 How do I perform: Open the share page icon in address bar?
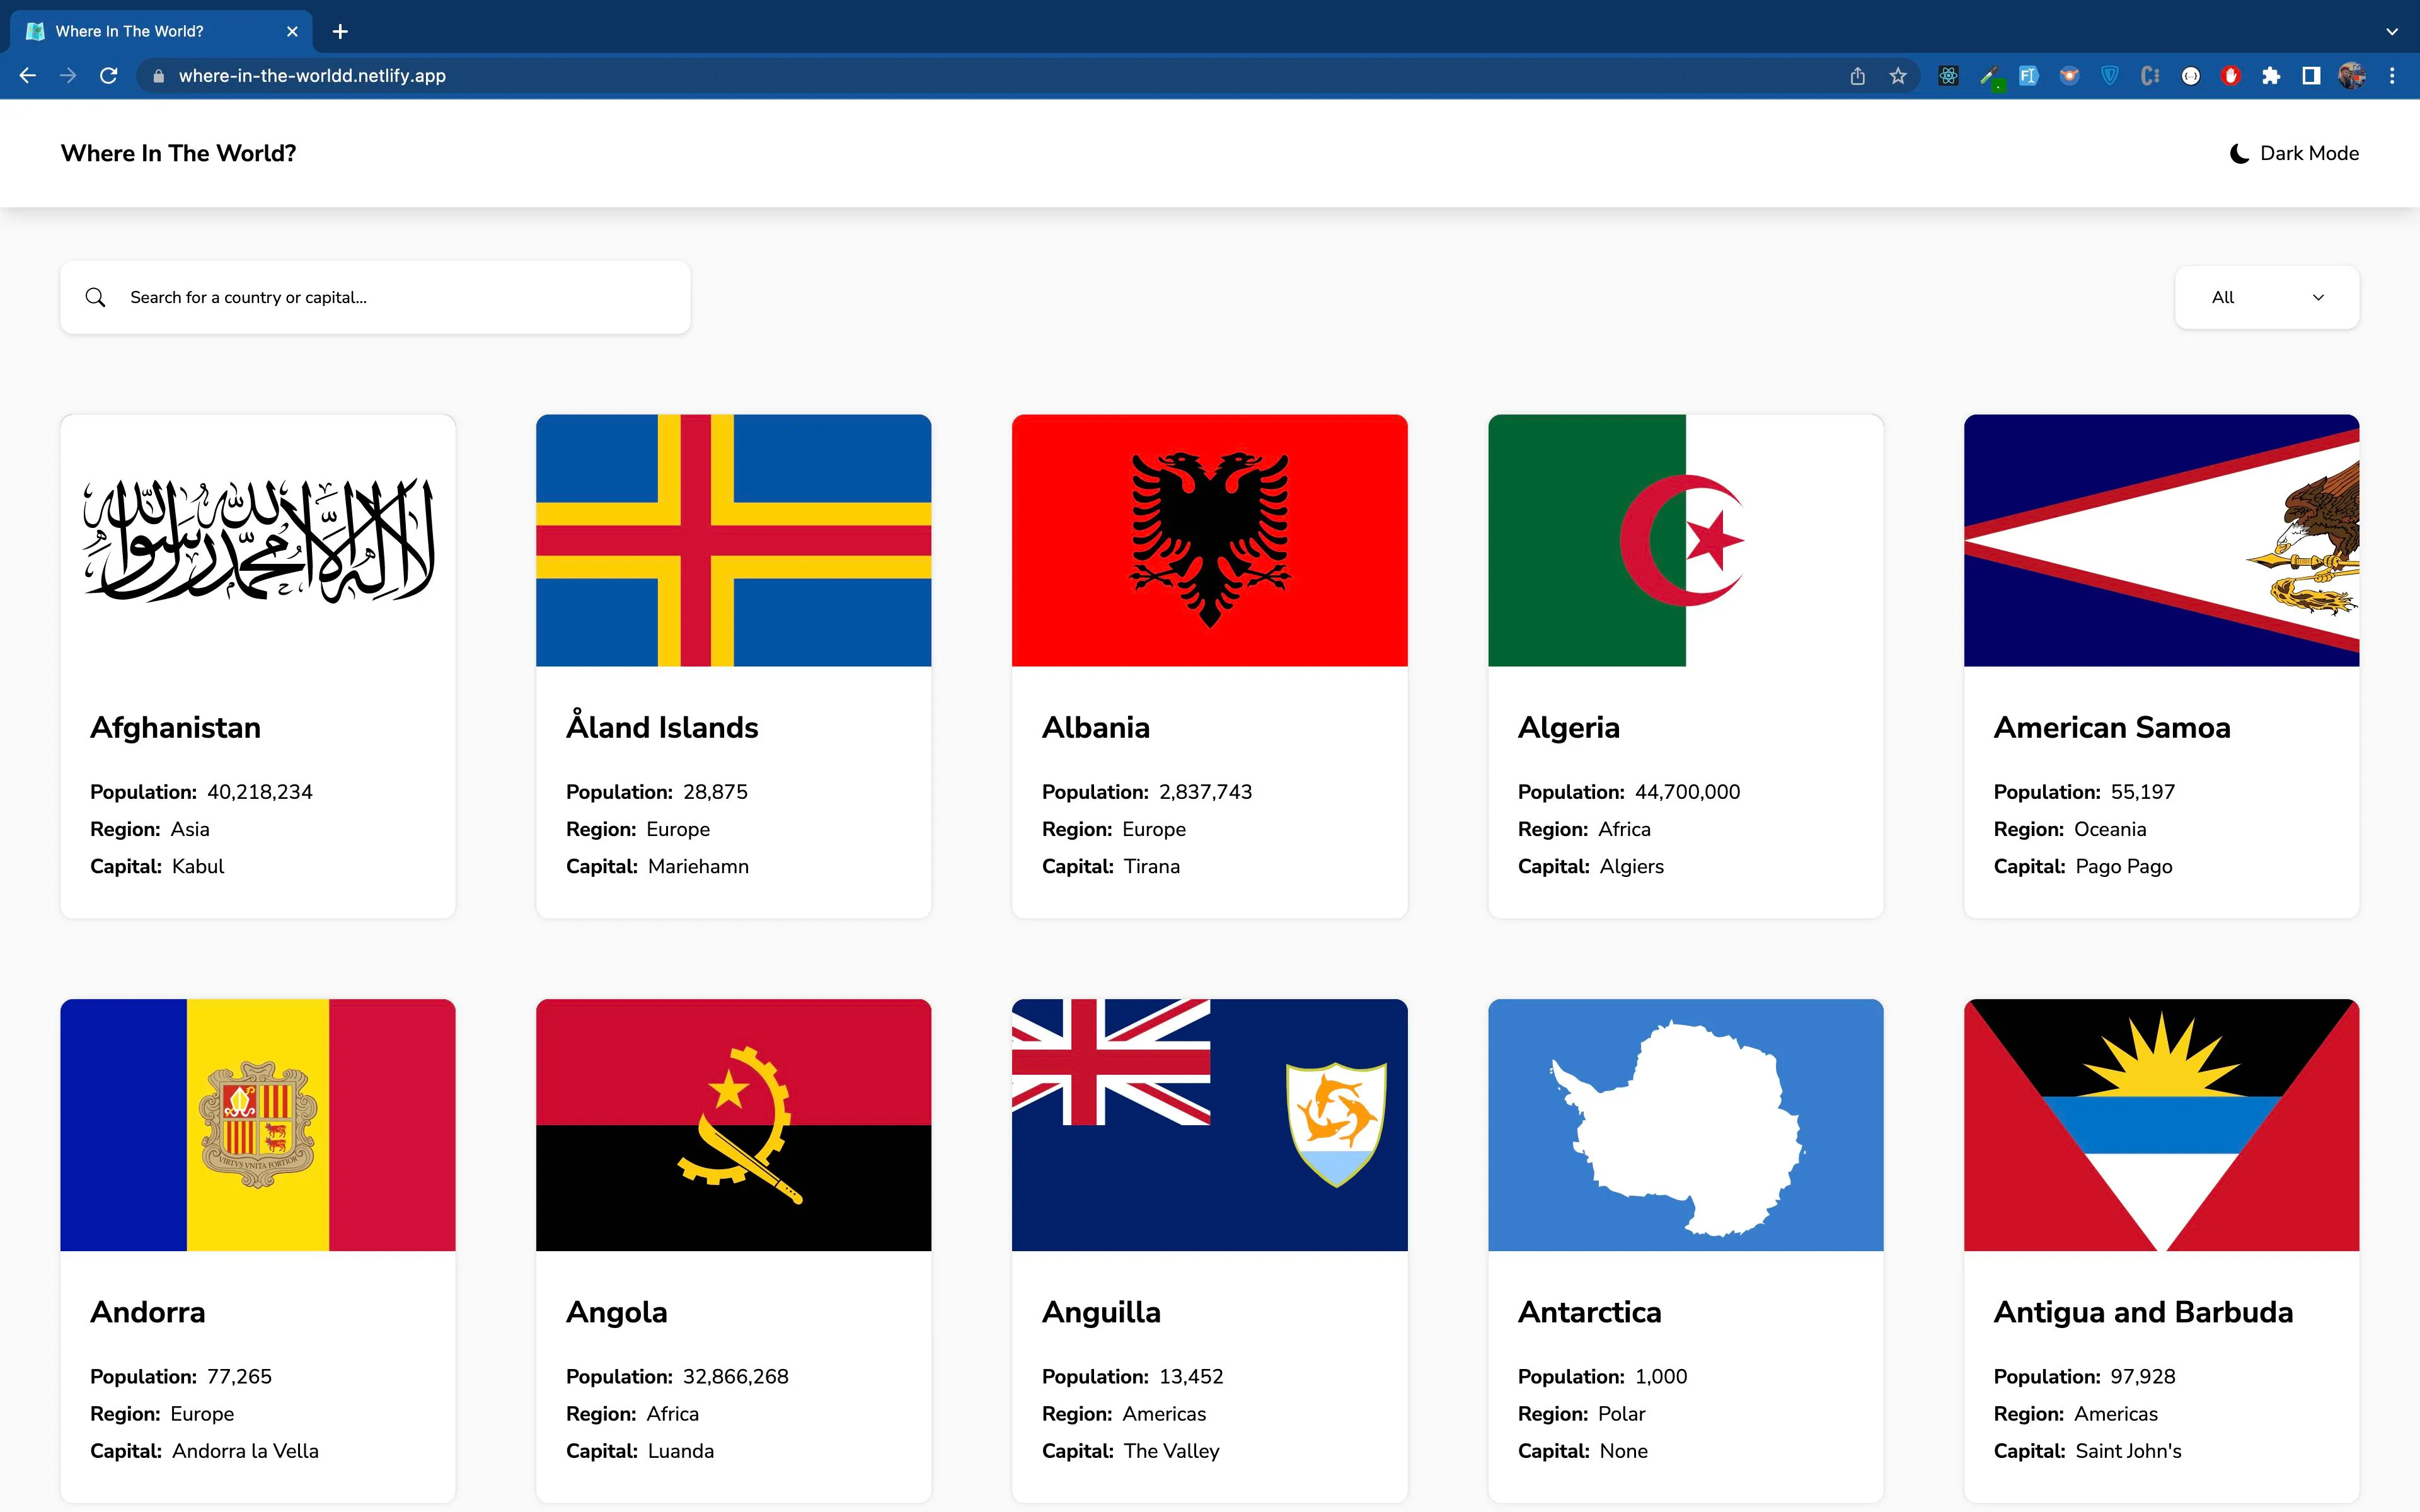(x=1857, y=76)
